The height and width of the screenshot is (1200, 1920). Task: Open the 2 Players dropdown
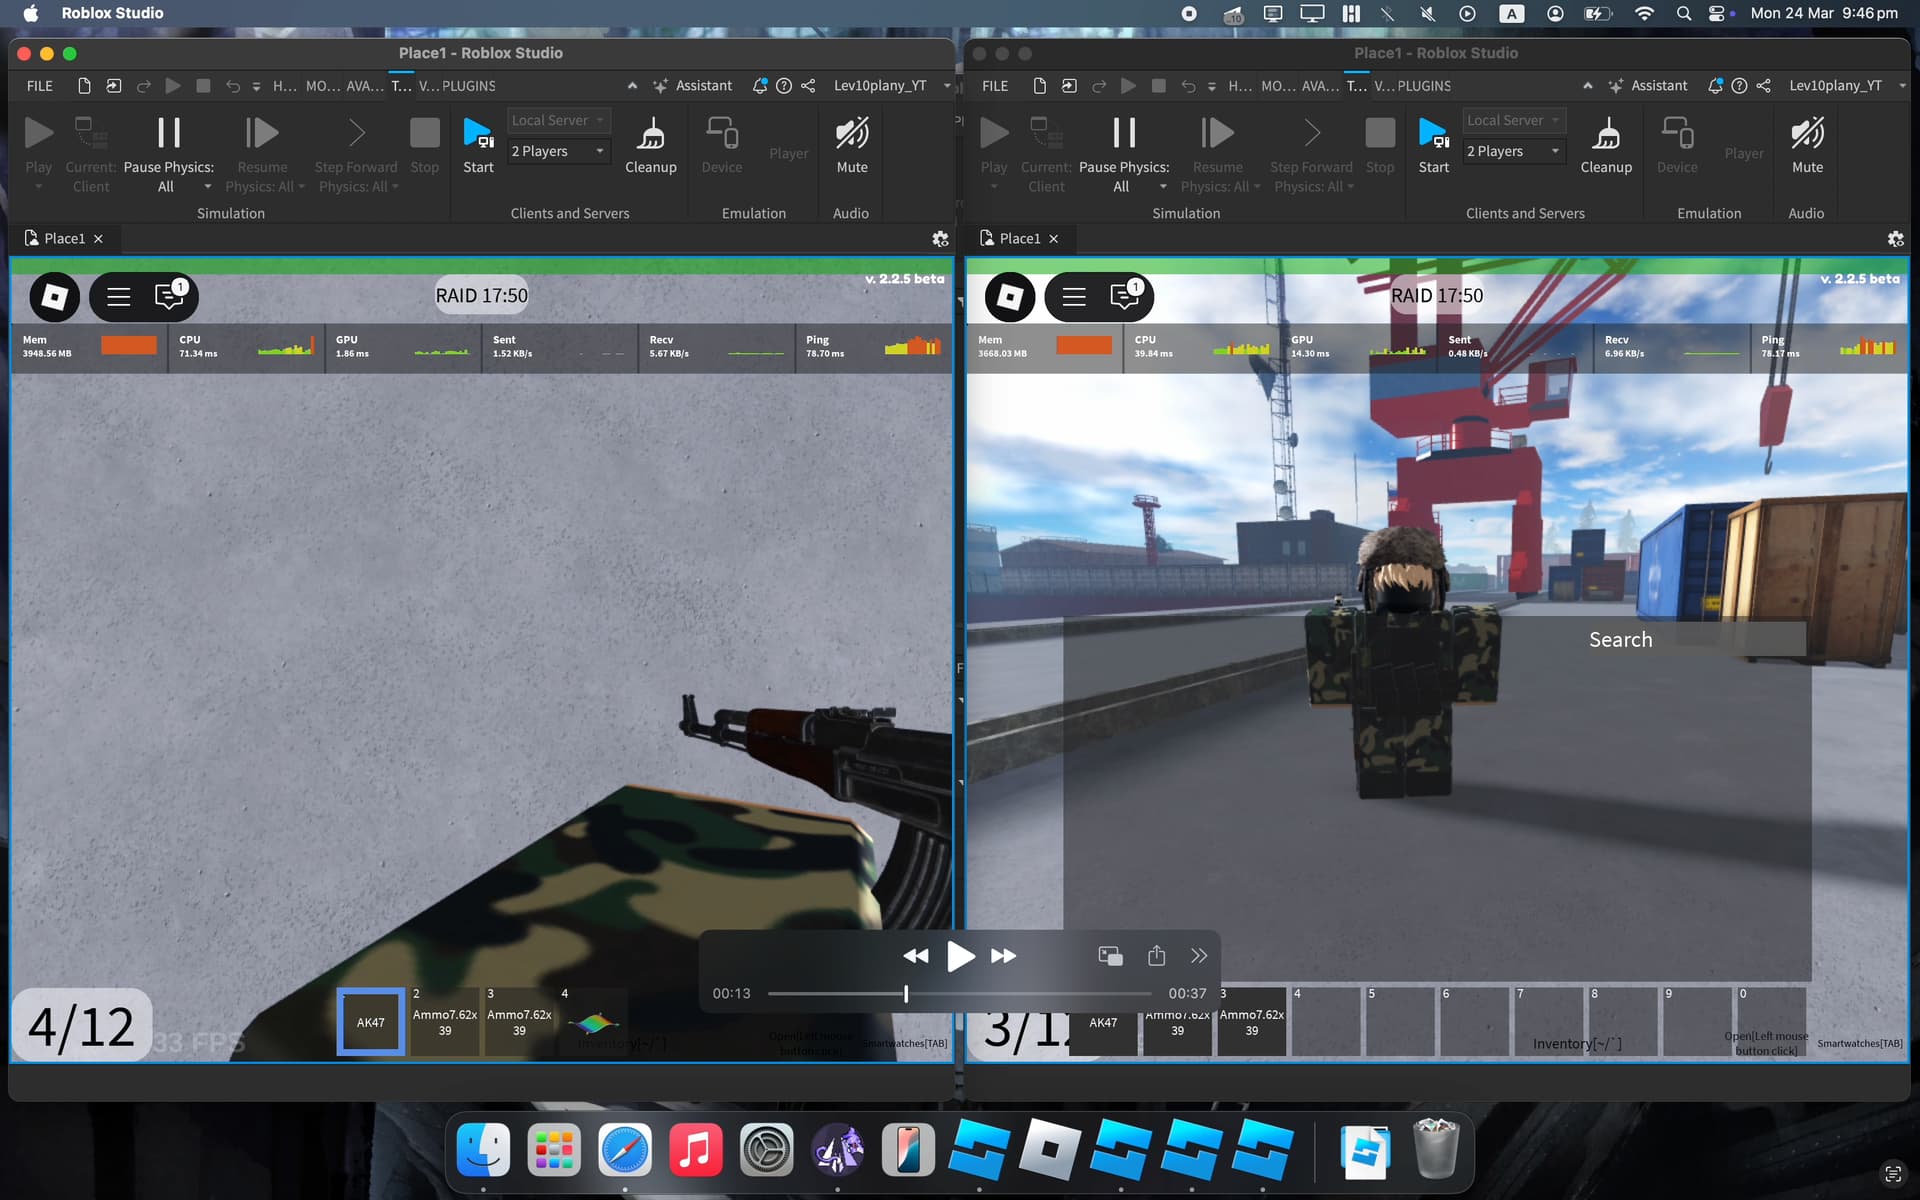tap(556, 150)
